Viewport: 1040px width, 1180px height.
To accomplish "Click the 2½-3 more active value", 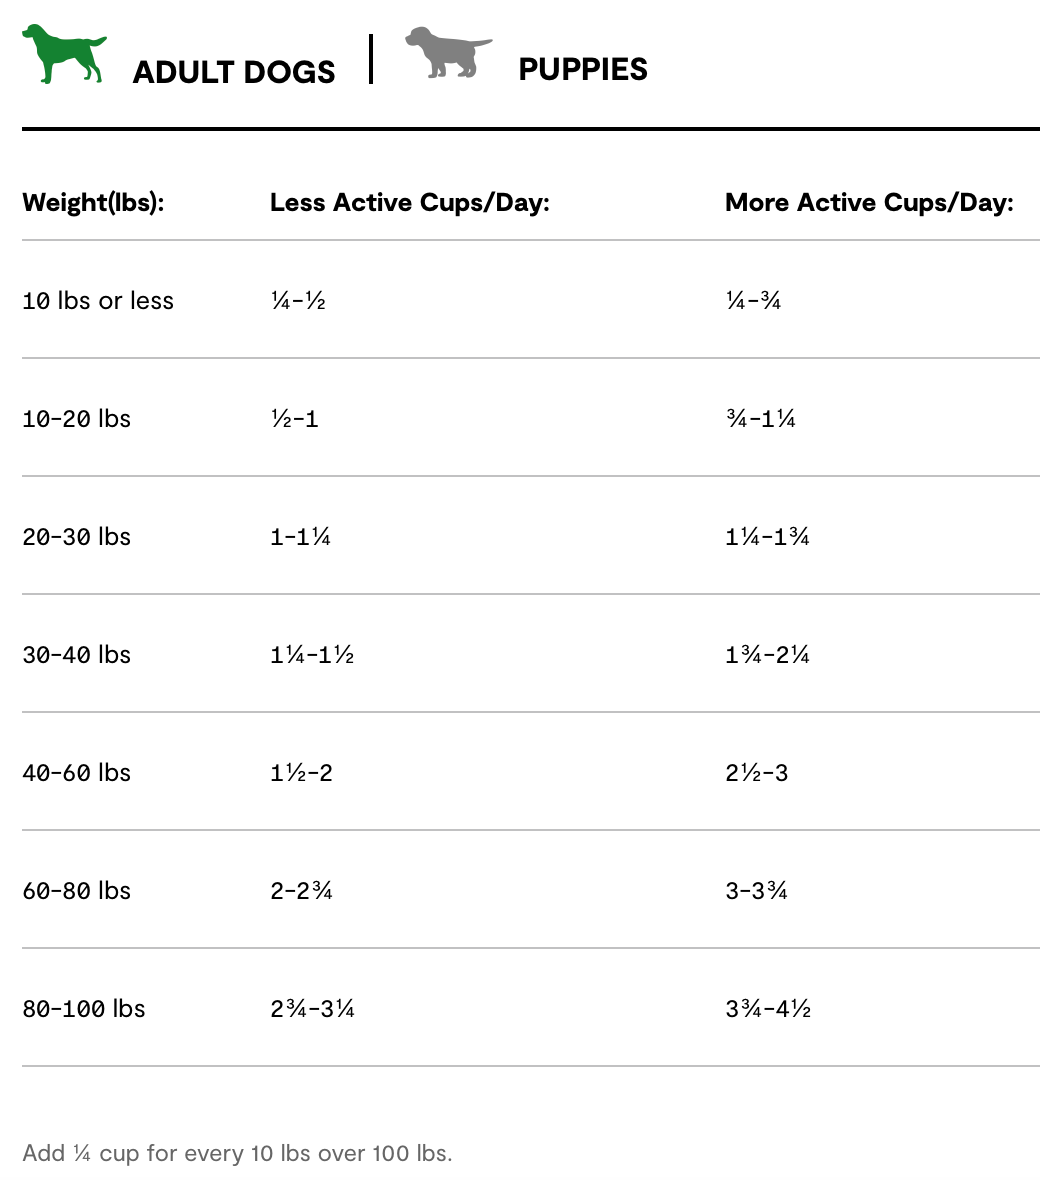I will [756, 773].
